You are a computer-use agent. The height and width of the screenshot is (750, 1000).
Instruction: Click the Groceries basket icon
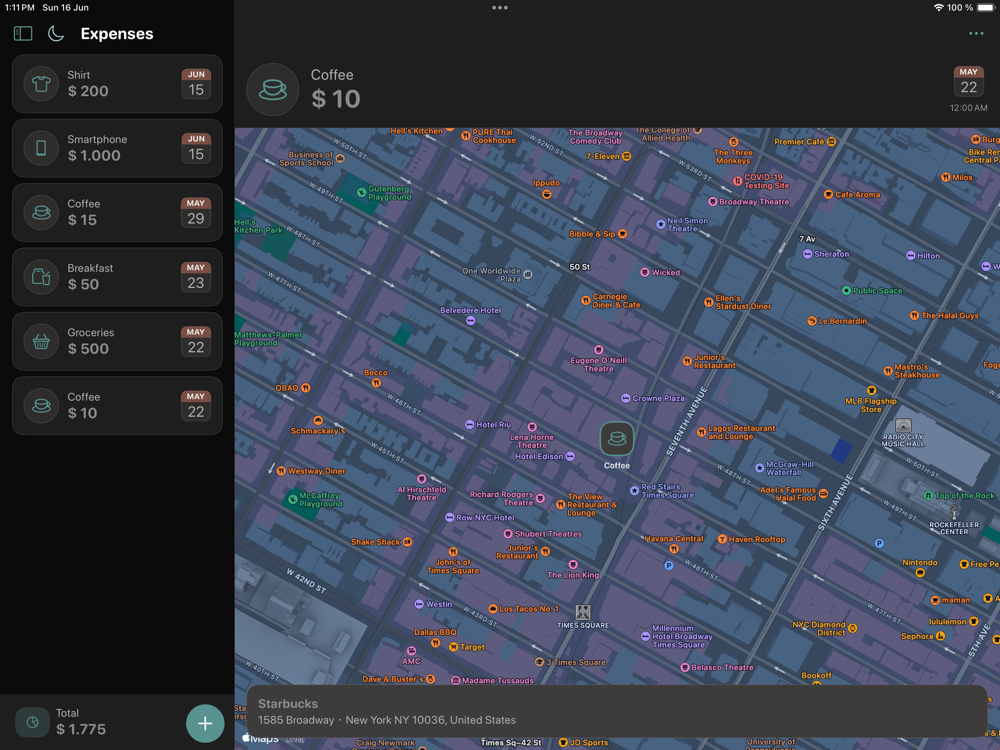pos(41,341)
